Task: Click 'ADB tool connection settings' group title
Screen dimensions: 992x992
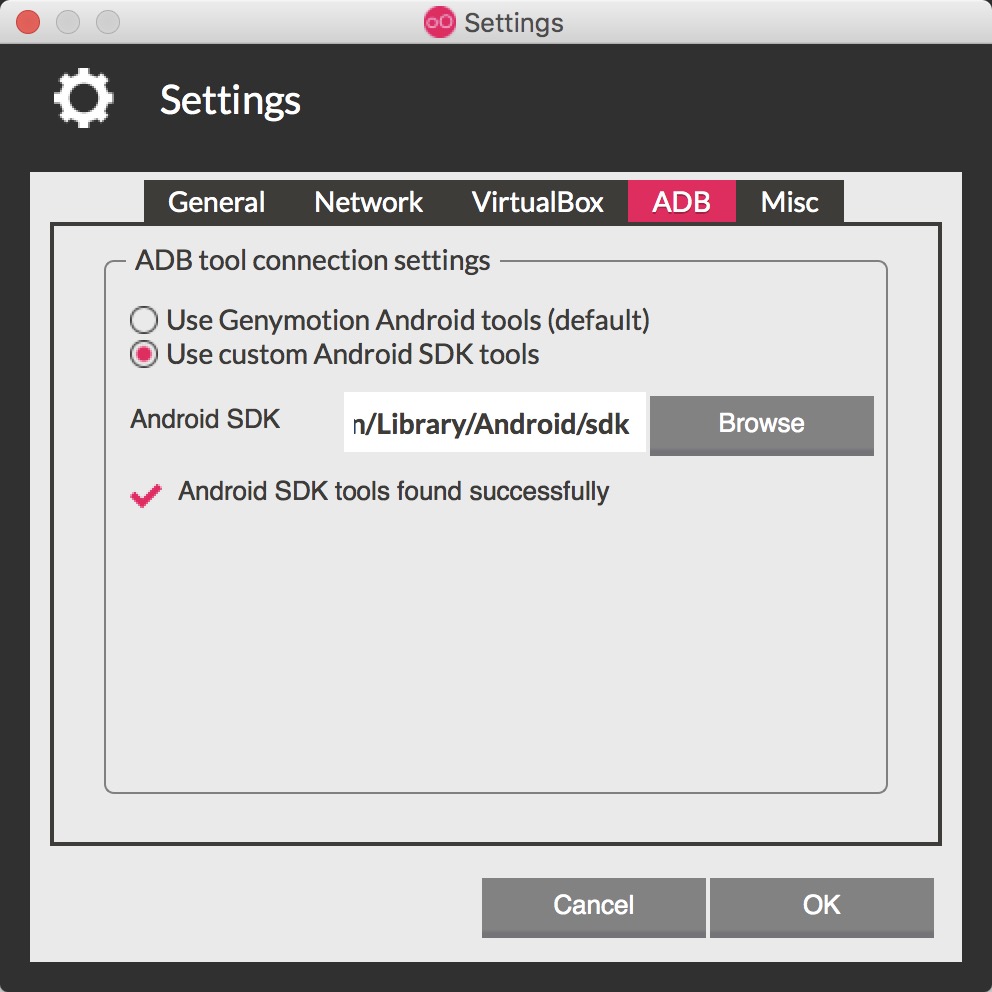Action: (313, 261)
